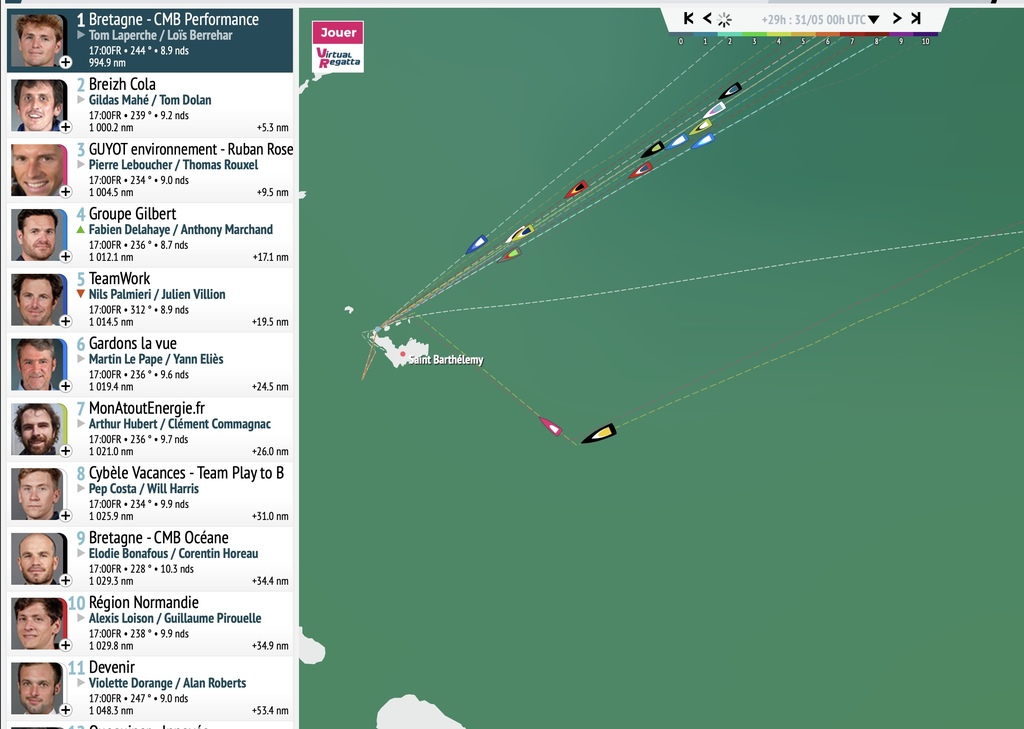Image resolution: width=1024 pixels, height=729 pixels.
Task: Click plus icon on Breizh Cola portrait
Action: tap(65, 127)
